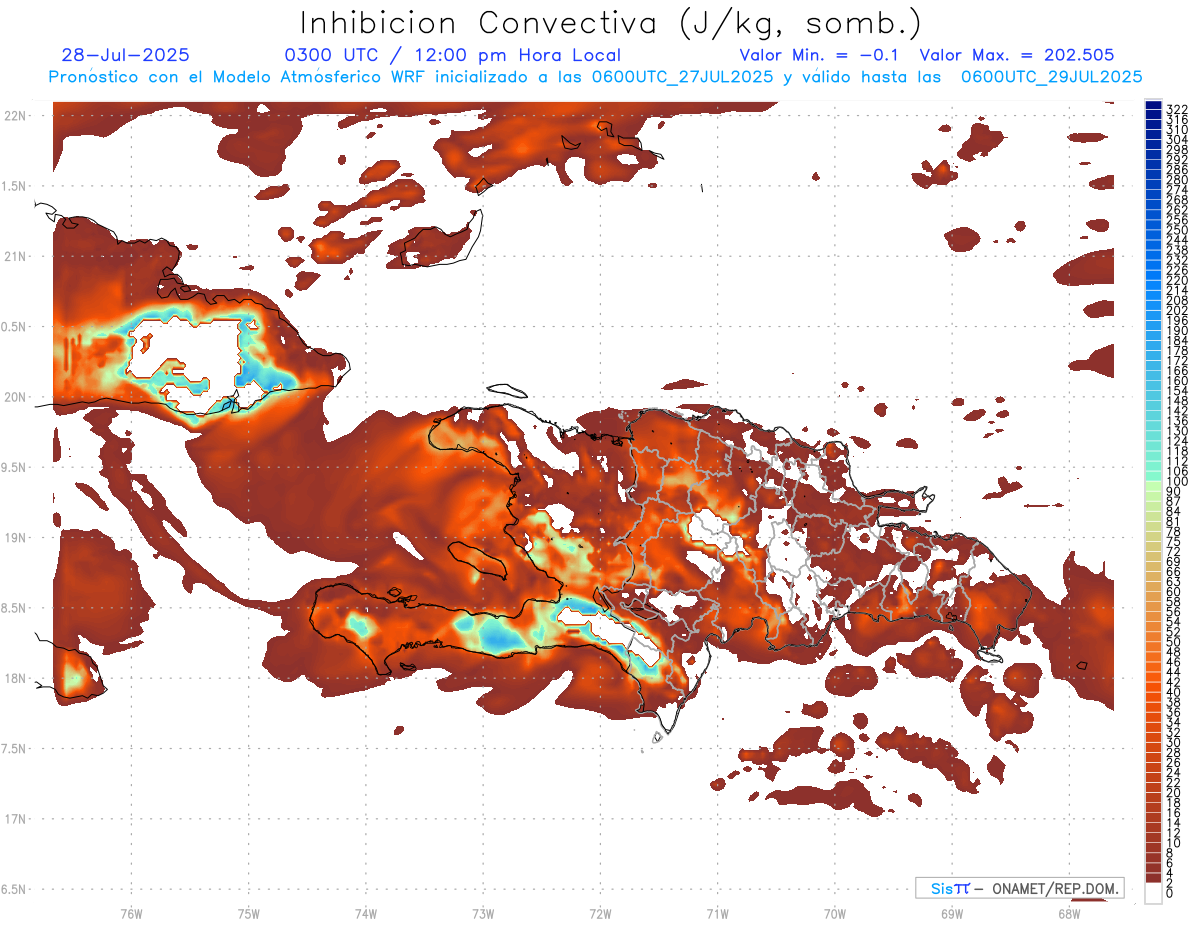Click the date "28-Jul-2025"
The width and height of the screenshot is (1200, 927).
(125, 56)
